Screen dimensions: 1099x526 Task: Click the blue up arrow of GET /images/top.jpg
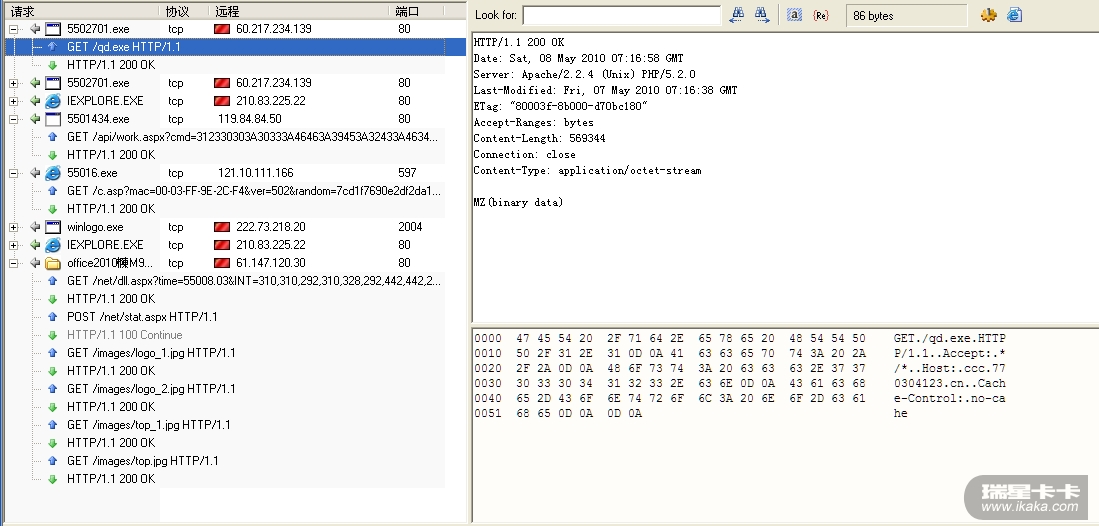pyautogui.click(x=53, y=461)
